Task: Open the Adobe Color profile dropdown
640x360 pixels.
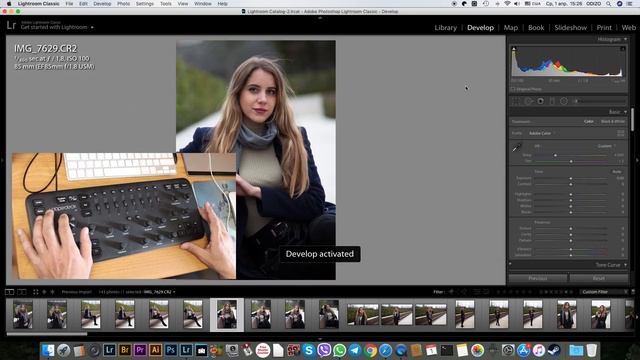Action: tap(541, 133)
